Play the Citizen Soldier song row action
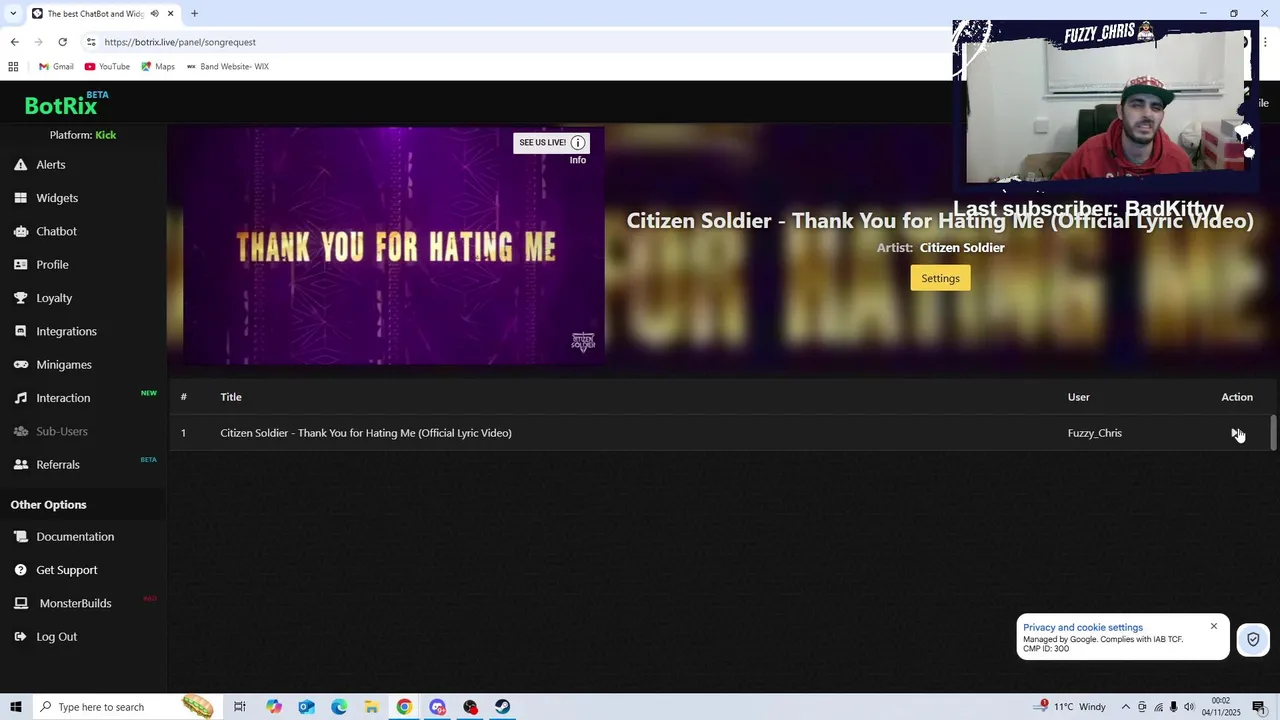This screenshot has height=720, width=1280. (x=1237, y=433)
